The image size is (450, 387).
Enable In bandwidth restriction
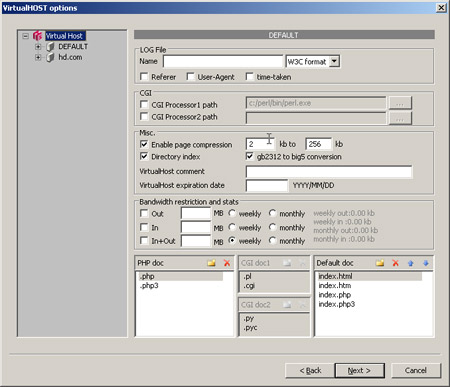click(144, 227)
